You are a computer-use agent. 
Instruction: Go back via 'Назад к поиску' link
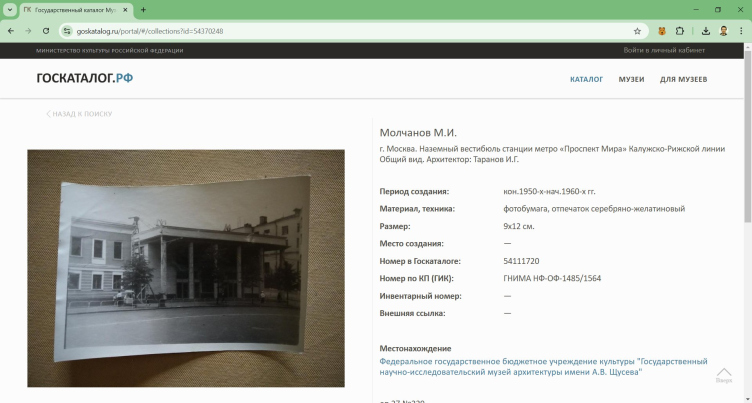pos(80,114)
